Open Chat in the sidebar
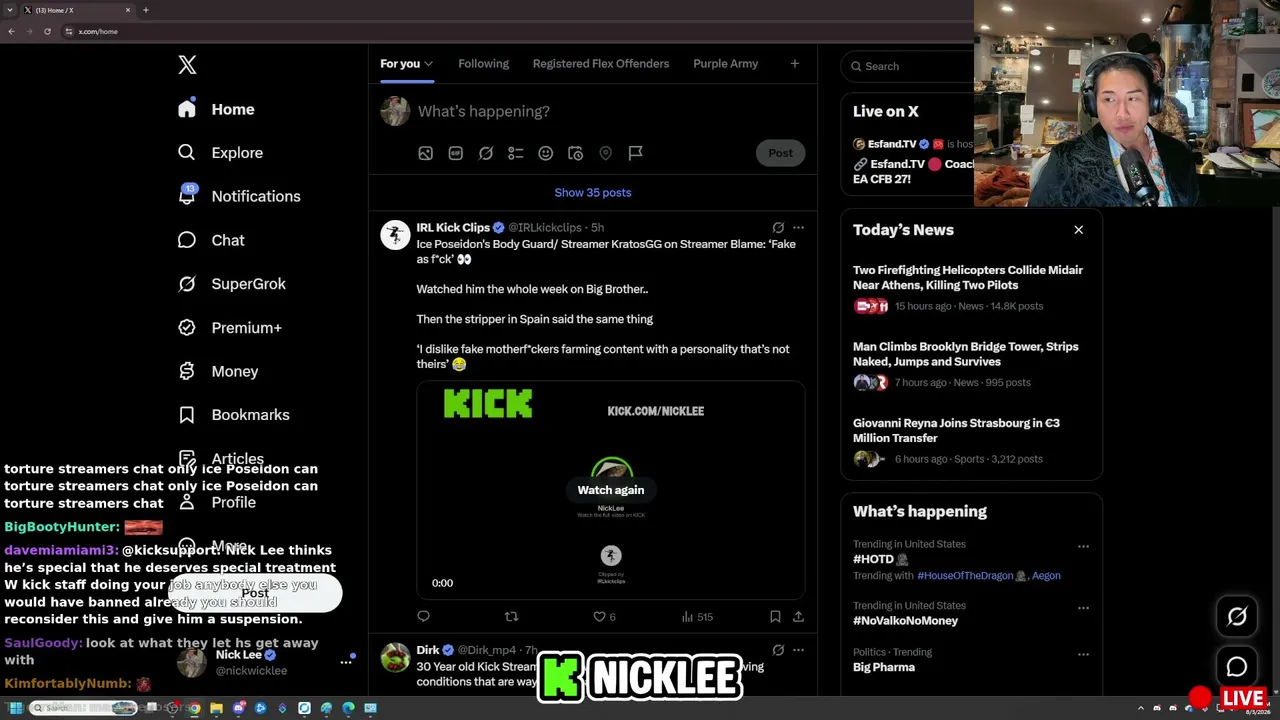 point(211,240)
